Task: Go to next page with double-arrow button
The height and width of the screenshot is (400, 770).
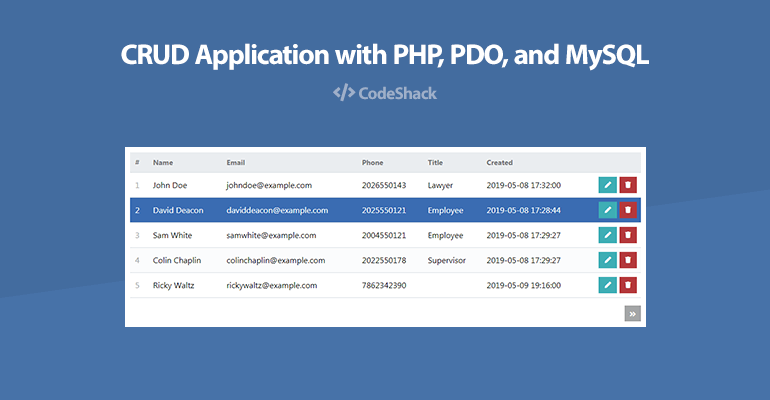Action: tap(632, 314)
